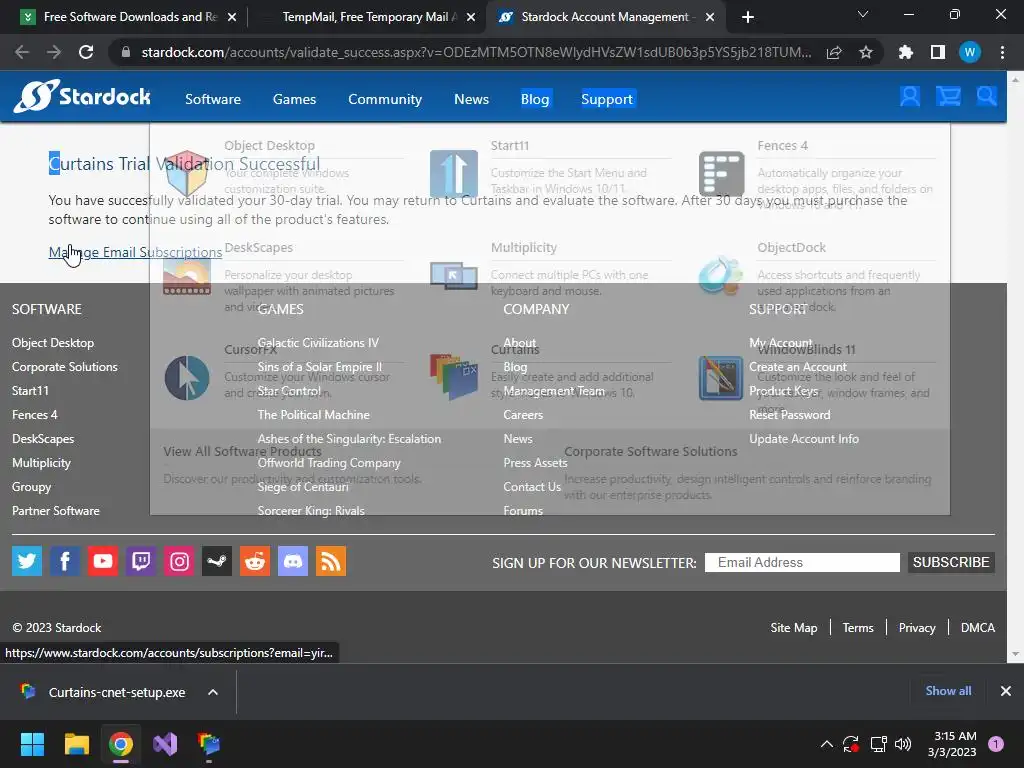The image size is (1024, 768).
Task: Open Reset Password support link
Action: 790,415
